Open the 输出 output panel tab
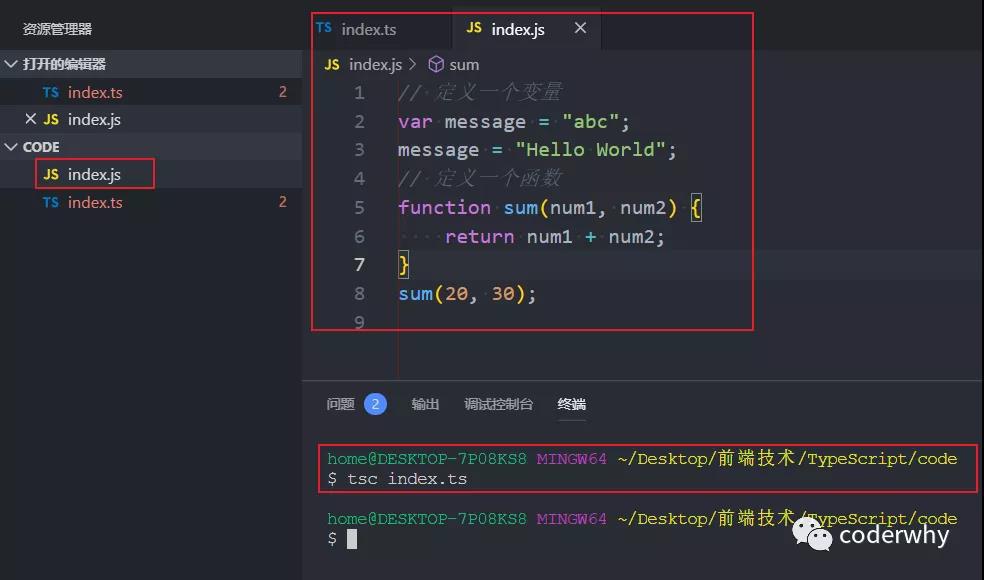Screen dimensions: 984x580 pos(425,404)
